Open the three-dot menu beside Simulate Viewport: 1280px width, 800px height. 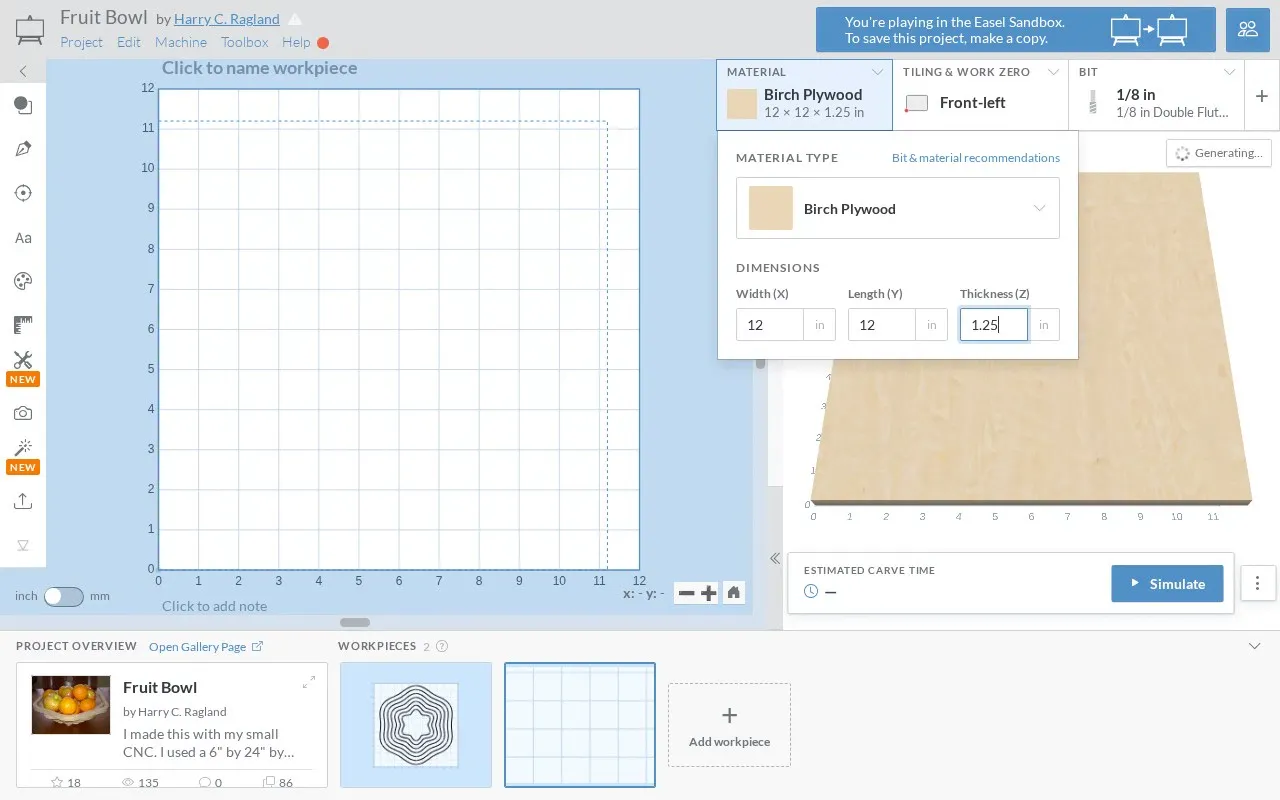click(1258, 583)
